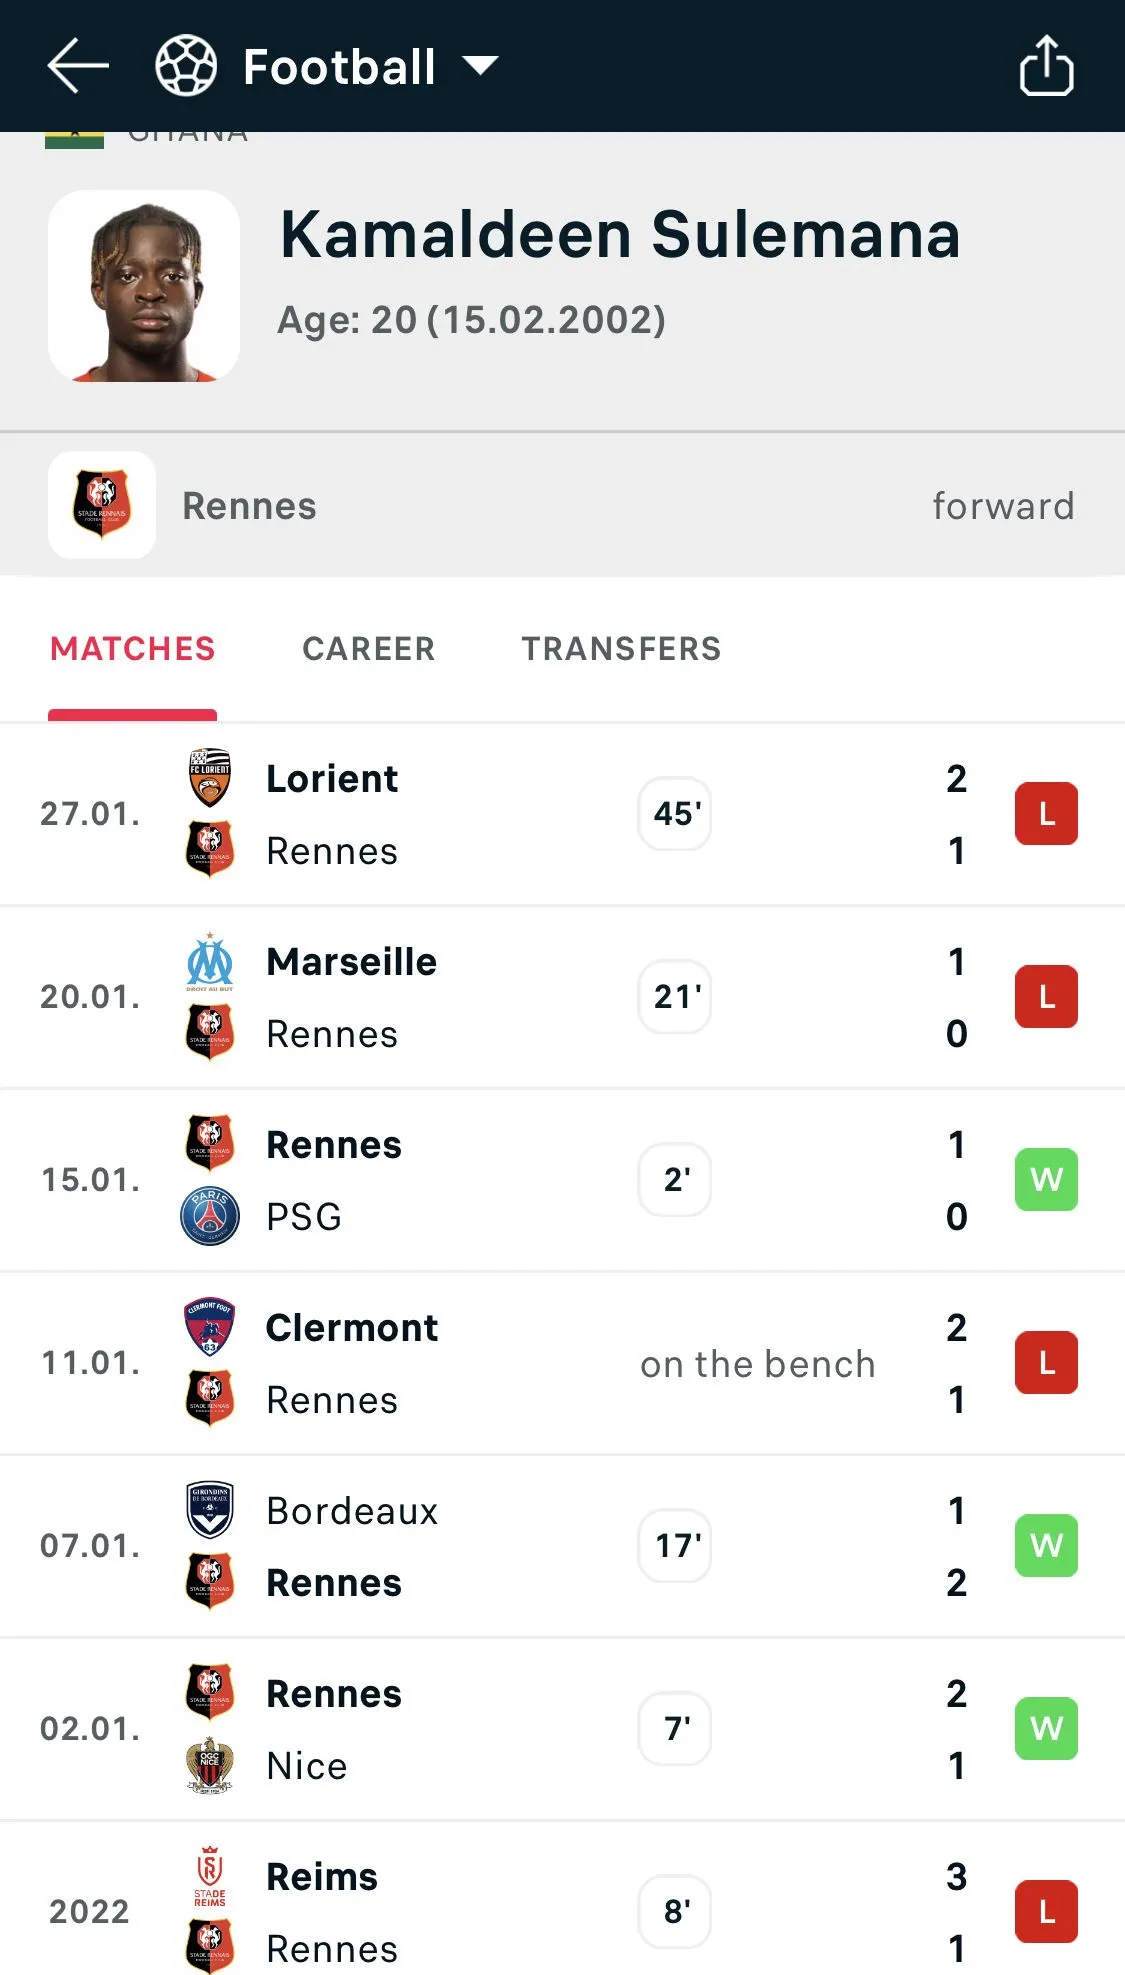Tap the Stade Reims club logo

tap(210, 1876)
